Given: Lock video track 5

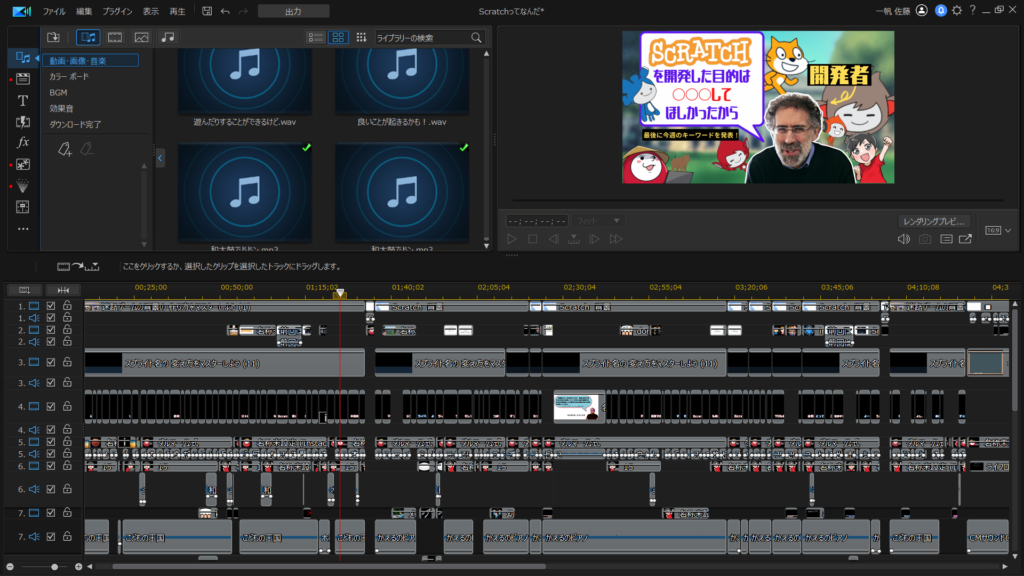Looking at the screenshot, I should coord(67,442).
